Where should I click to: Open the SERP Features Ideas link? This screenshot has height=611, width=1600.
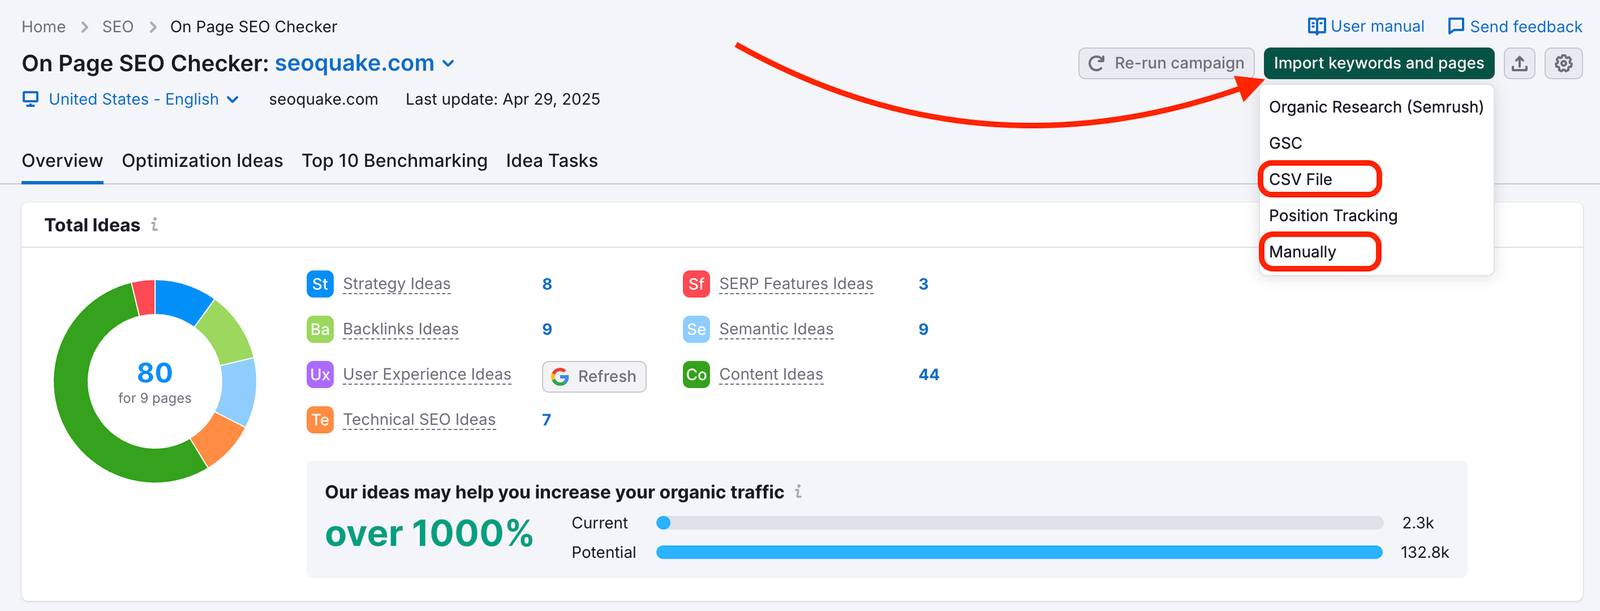tap(796, 284)
